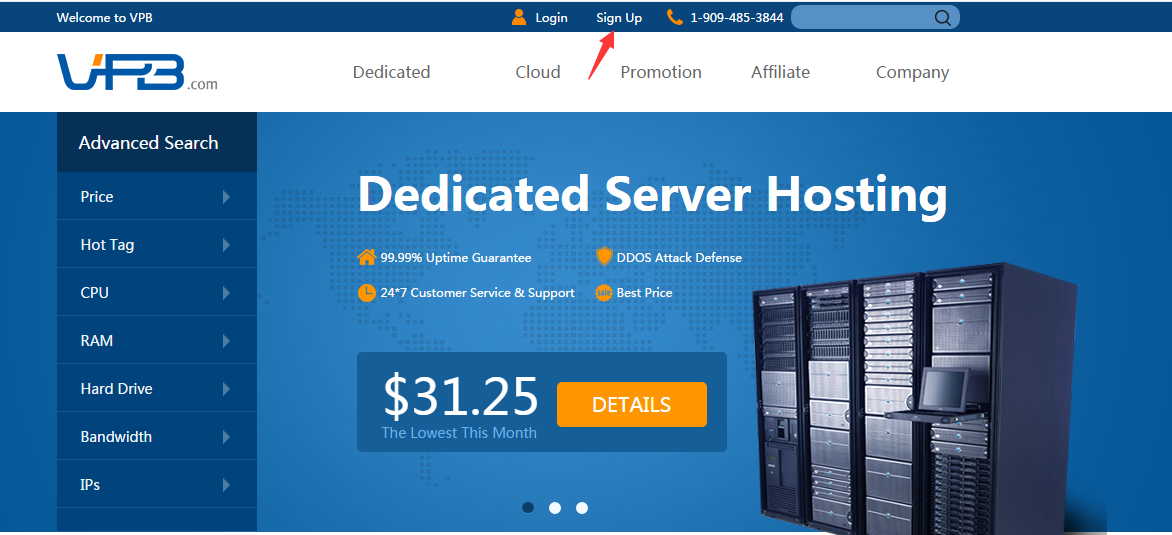
Task: Expand the IPs filter arrow
Action: pyautogui.click(x=226, y=485)
